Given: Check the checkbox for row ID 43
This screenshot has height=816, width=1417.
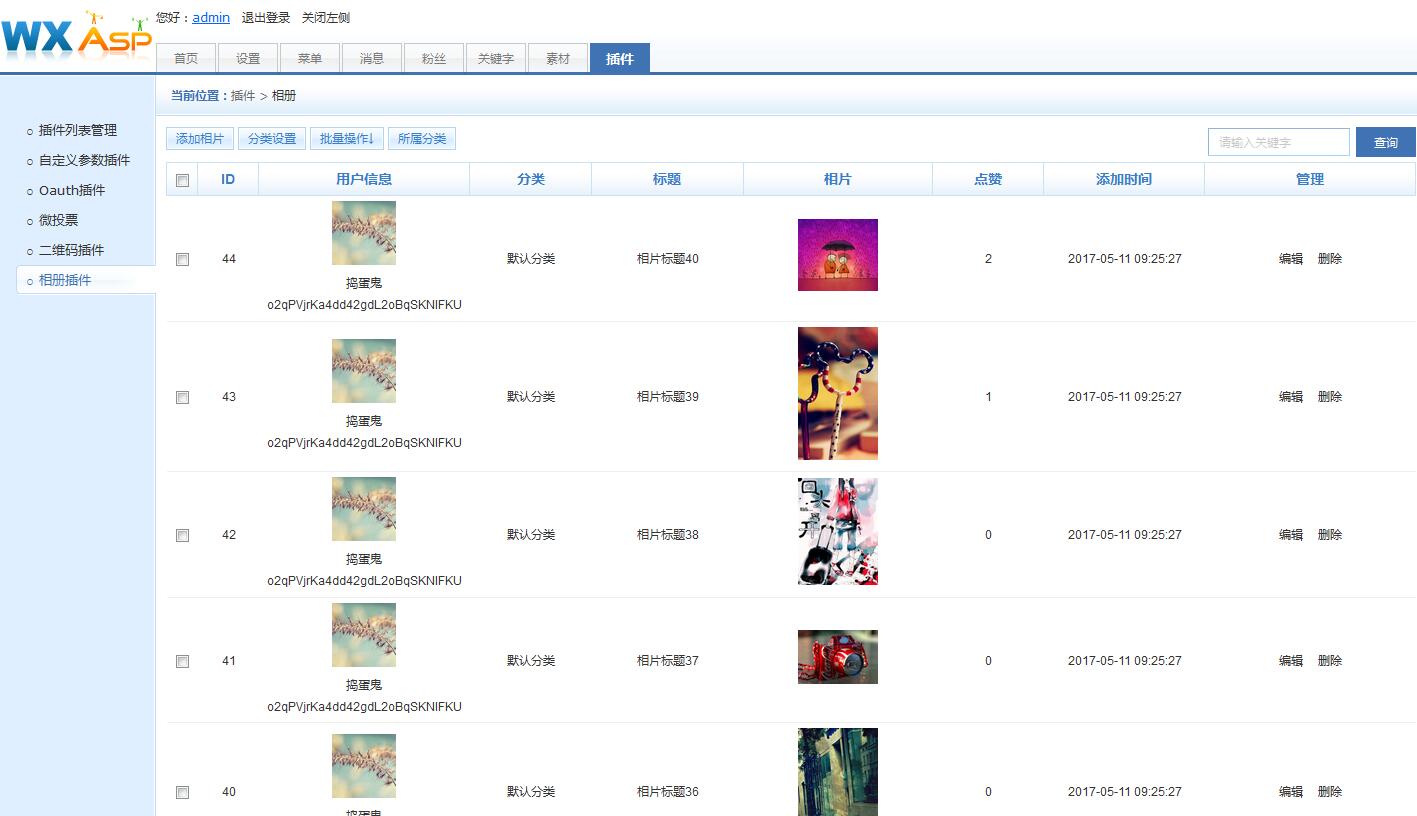Looking at the screenshot, I should [x=182, y=397].
